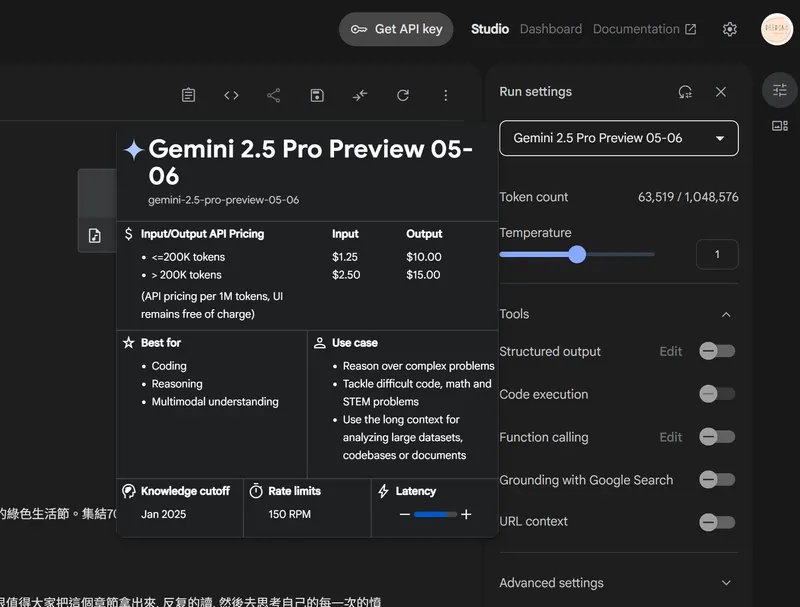Turn on Code execution
This screenshot has width=800, height=607.
pos(717,394)
